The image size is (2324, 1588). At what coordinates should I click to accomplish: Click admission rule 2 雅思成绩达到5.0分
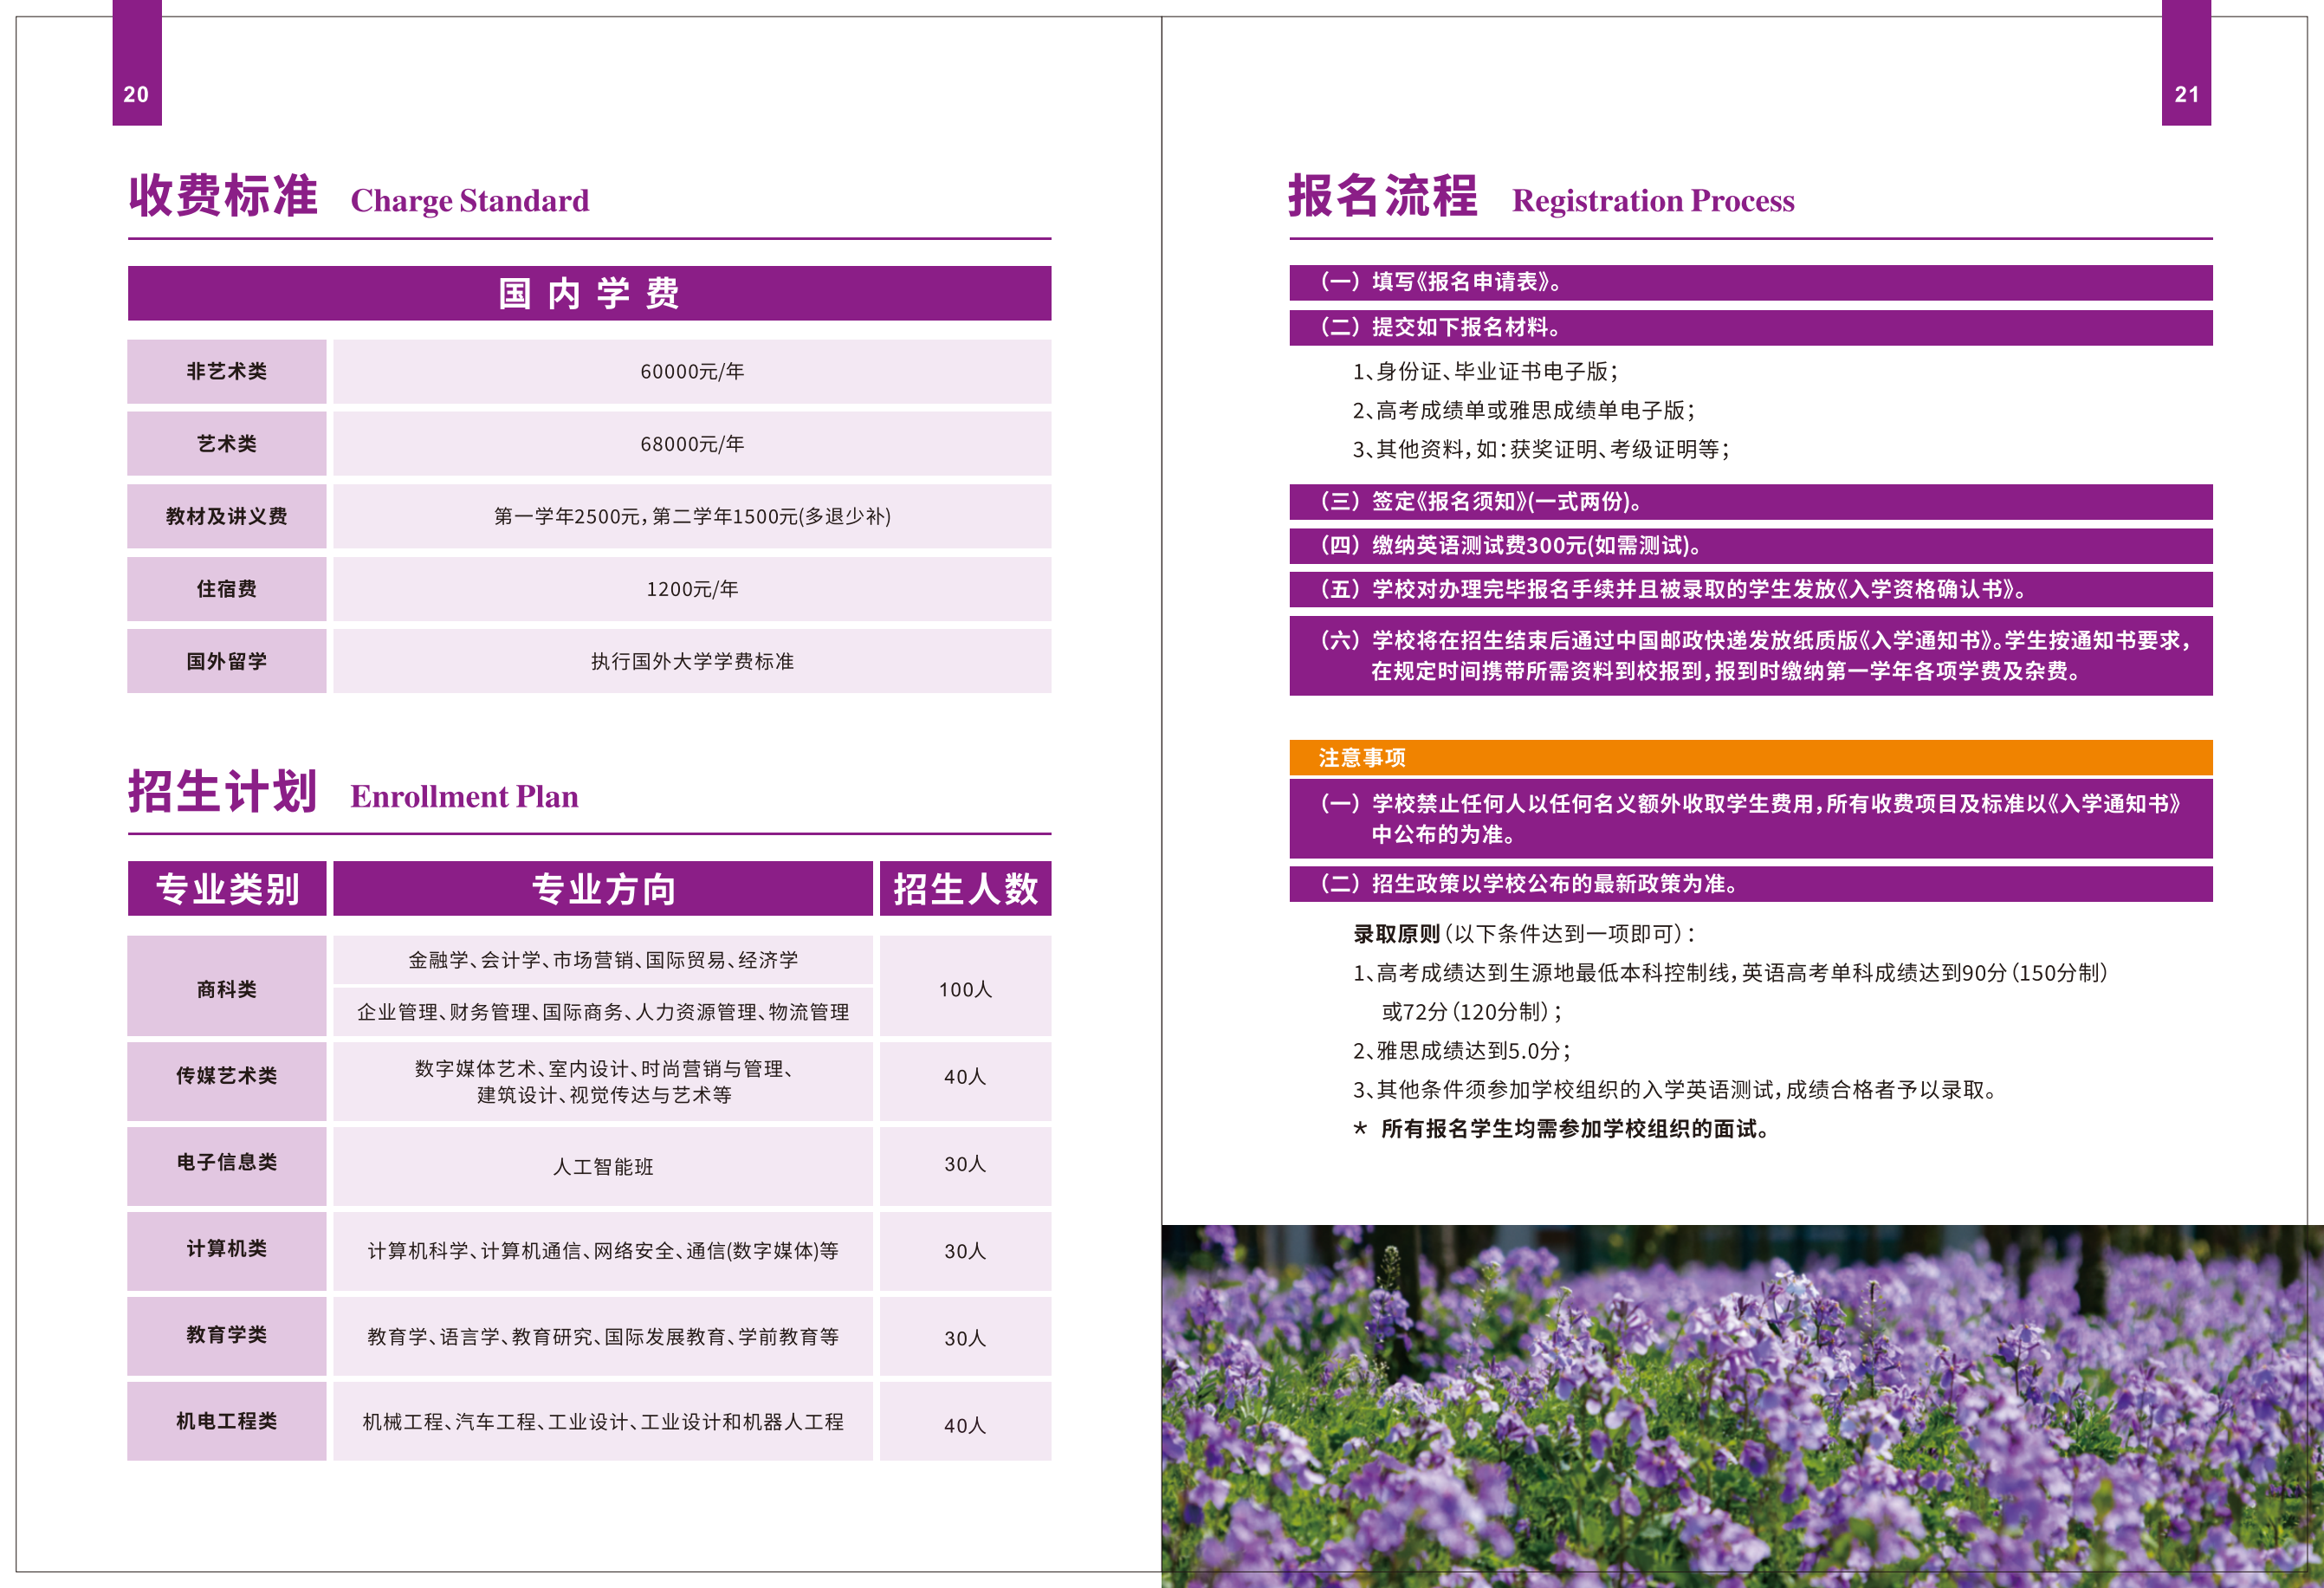pos(1462,1051)
